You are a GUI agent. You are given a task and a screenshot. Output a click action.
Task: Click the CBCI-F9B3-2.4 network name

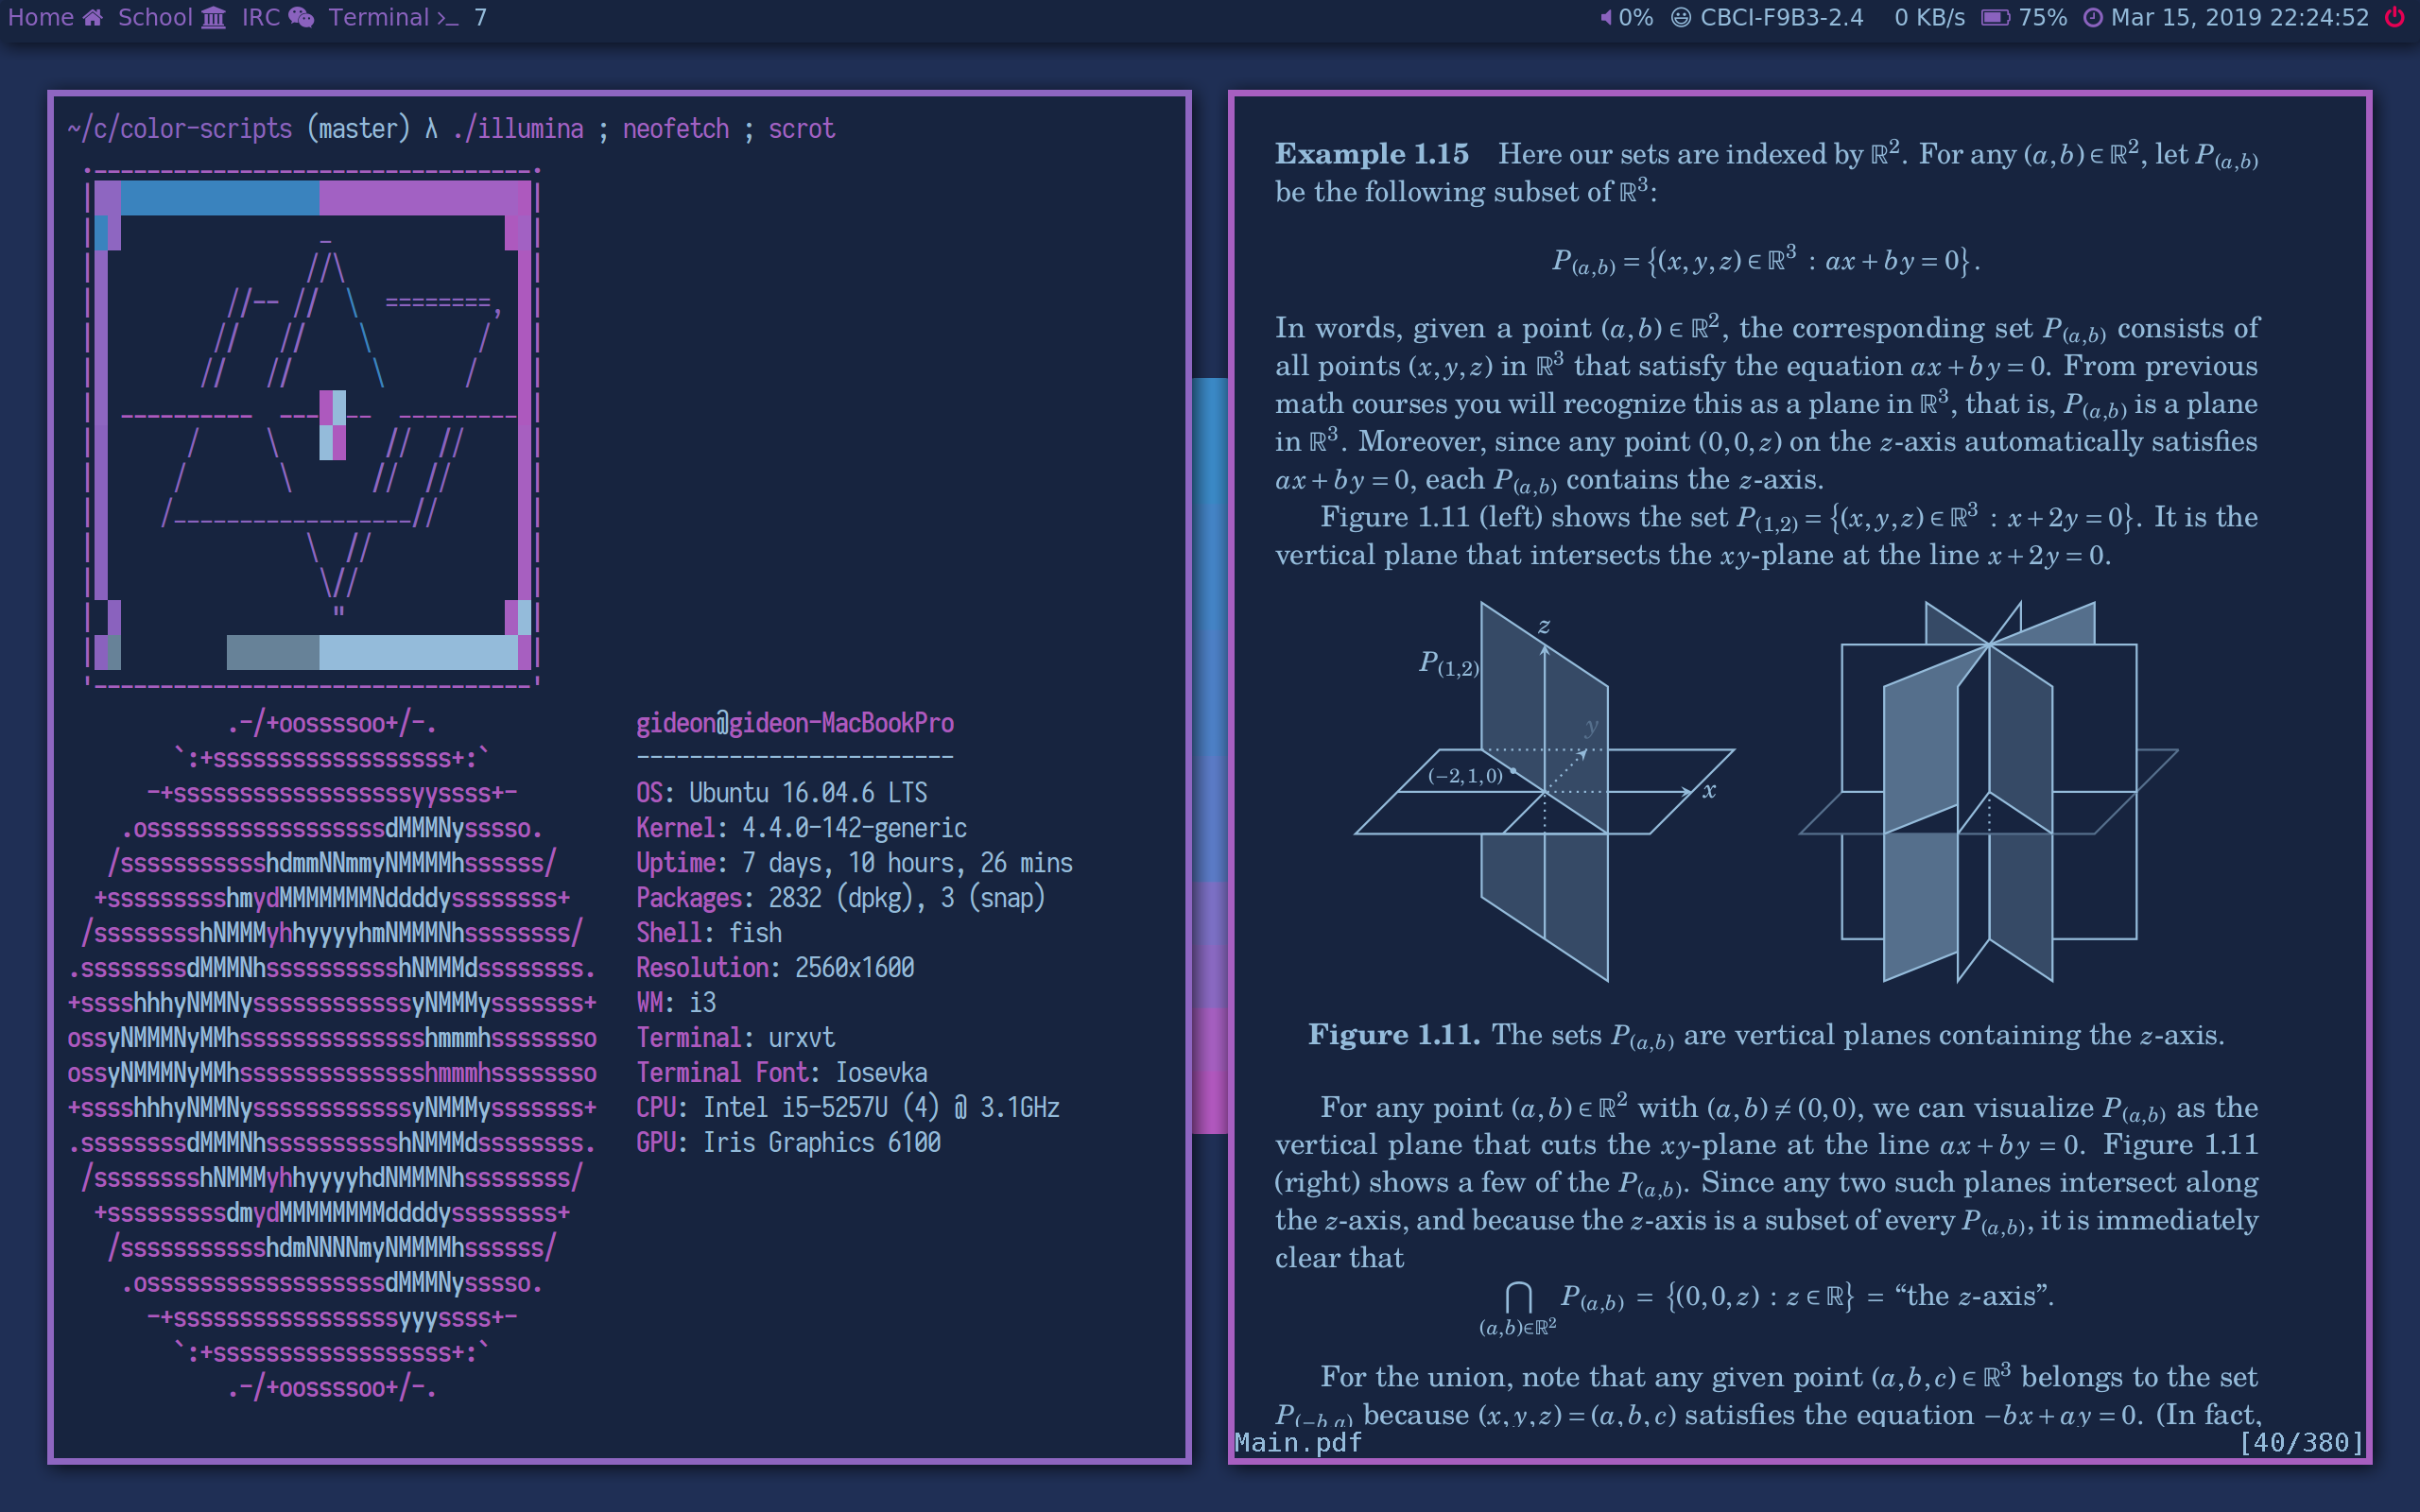(x=1781, y=17)
